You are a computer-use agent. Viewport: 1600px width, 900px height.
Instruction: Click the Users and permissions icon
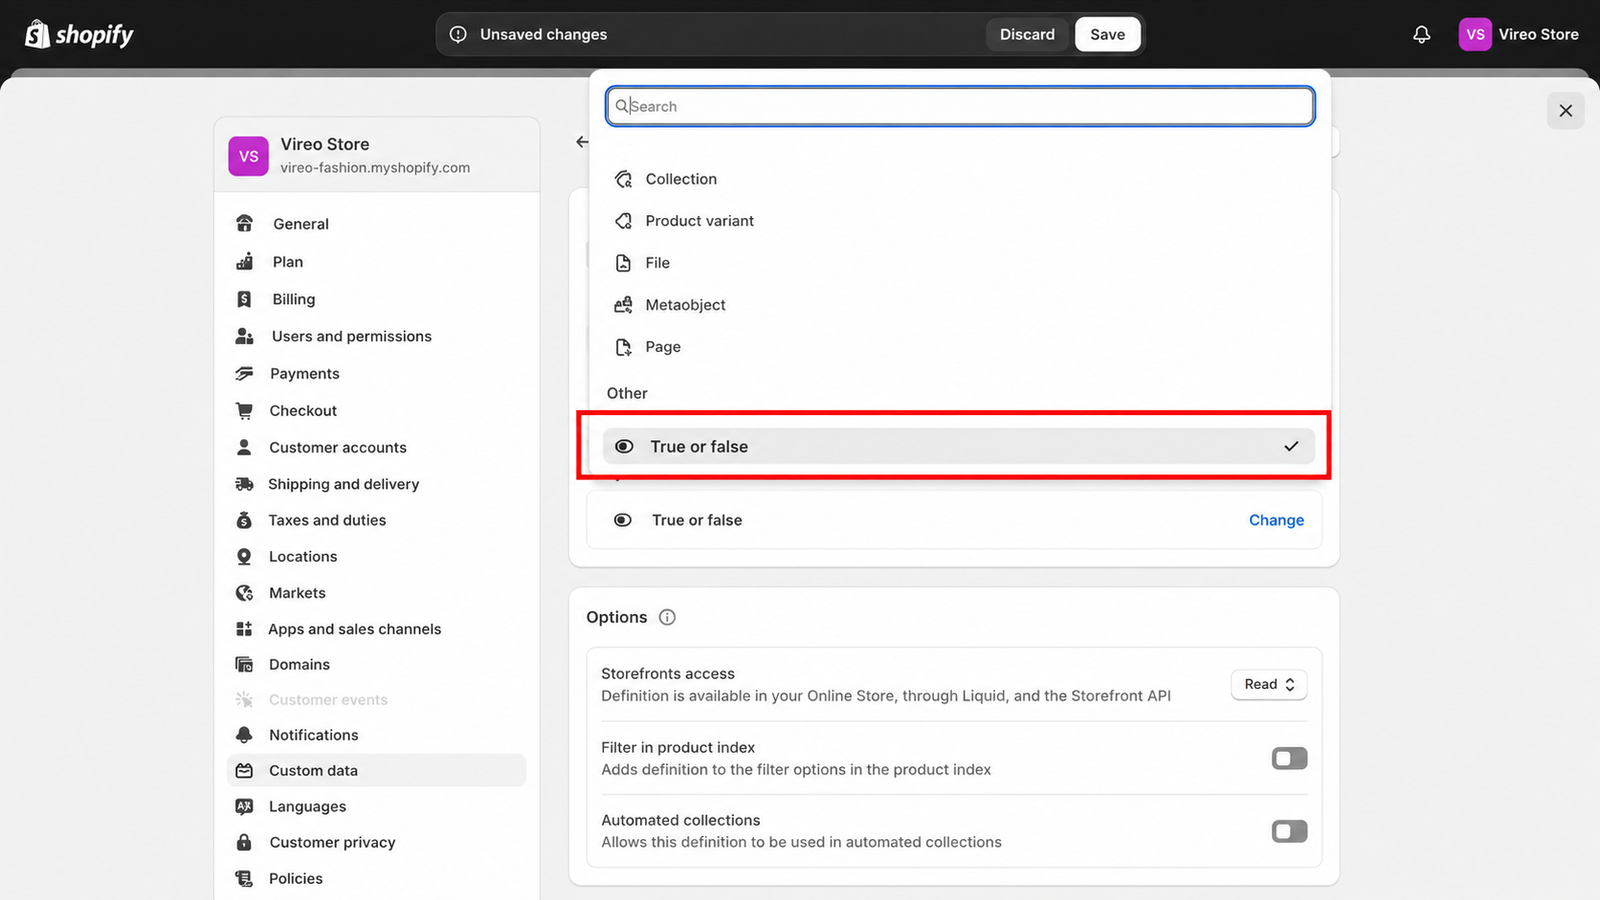(x=244, y=336)
